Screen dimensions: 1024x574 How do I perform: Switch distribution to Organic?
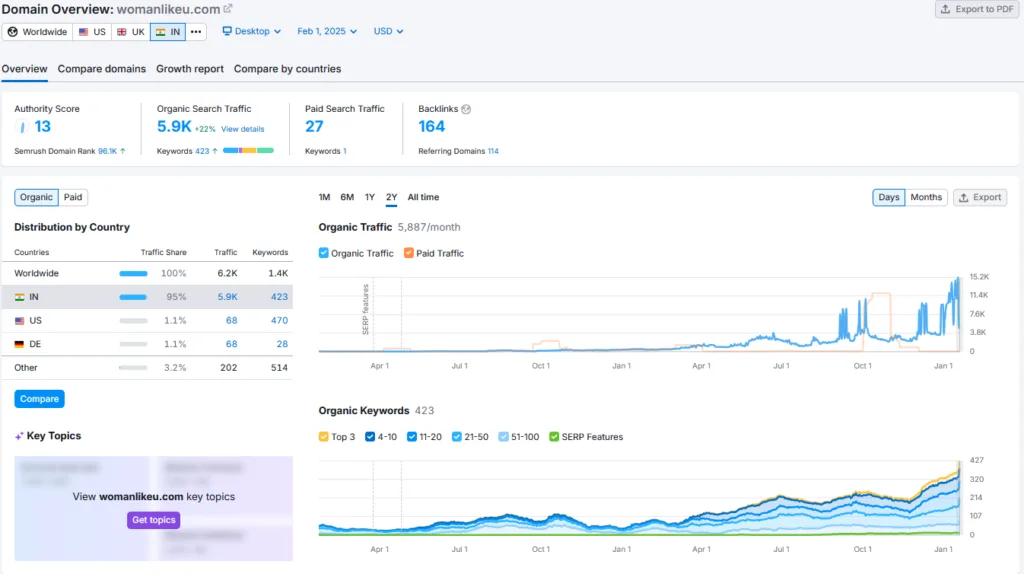coord(36,197)
